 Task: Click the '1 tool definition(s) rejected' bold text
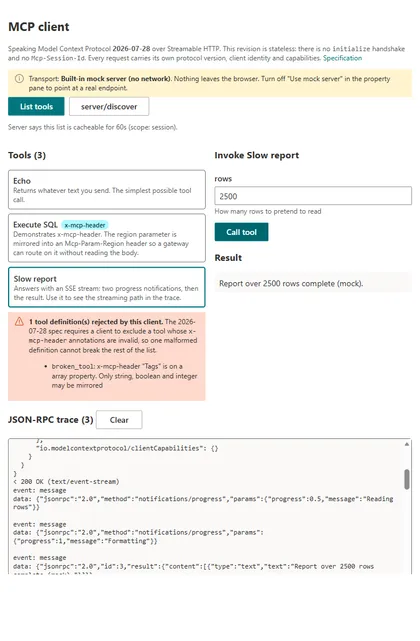pos(96,322)
